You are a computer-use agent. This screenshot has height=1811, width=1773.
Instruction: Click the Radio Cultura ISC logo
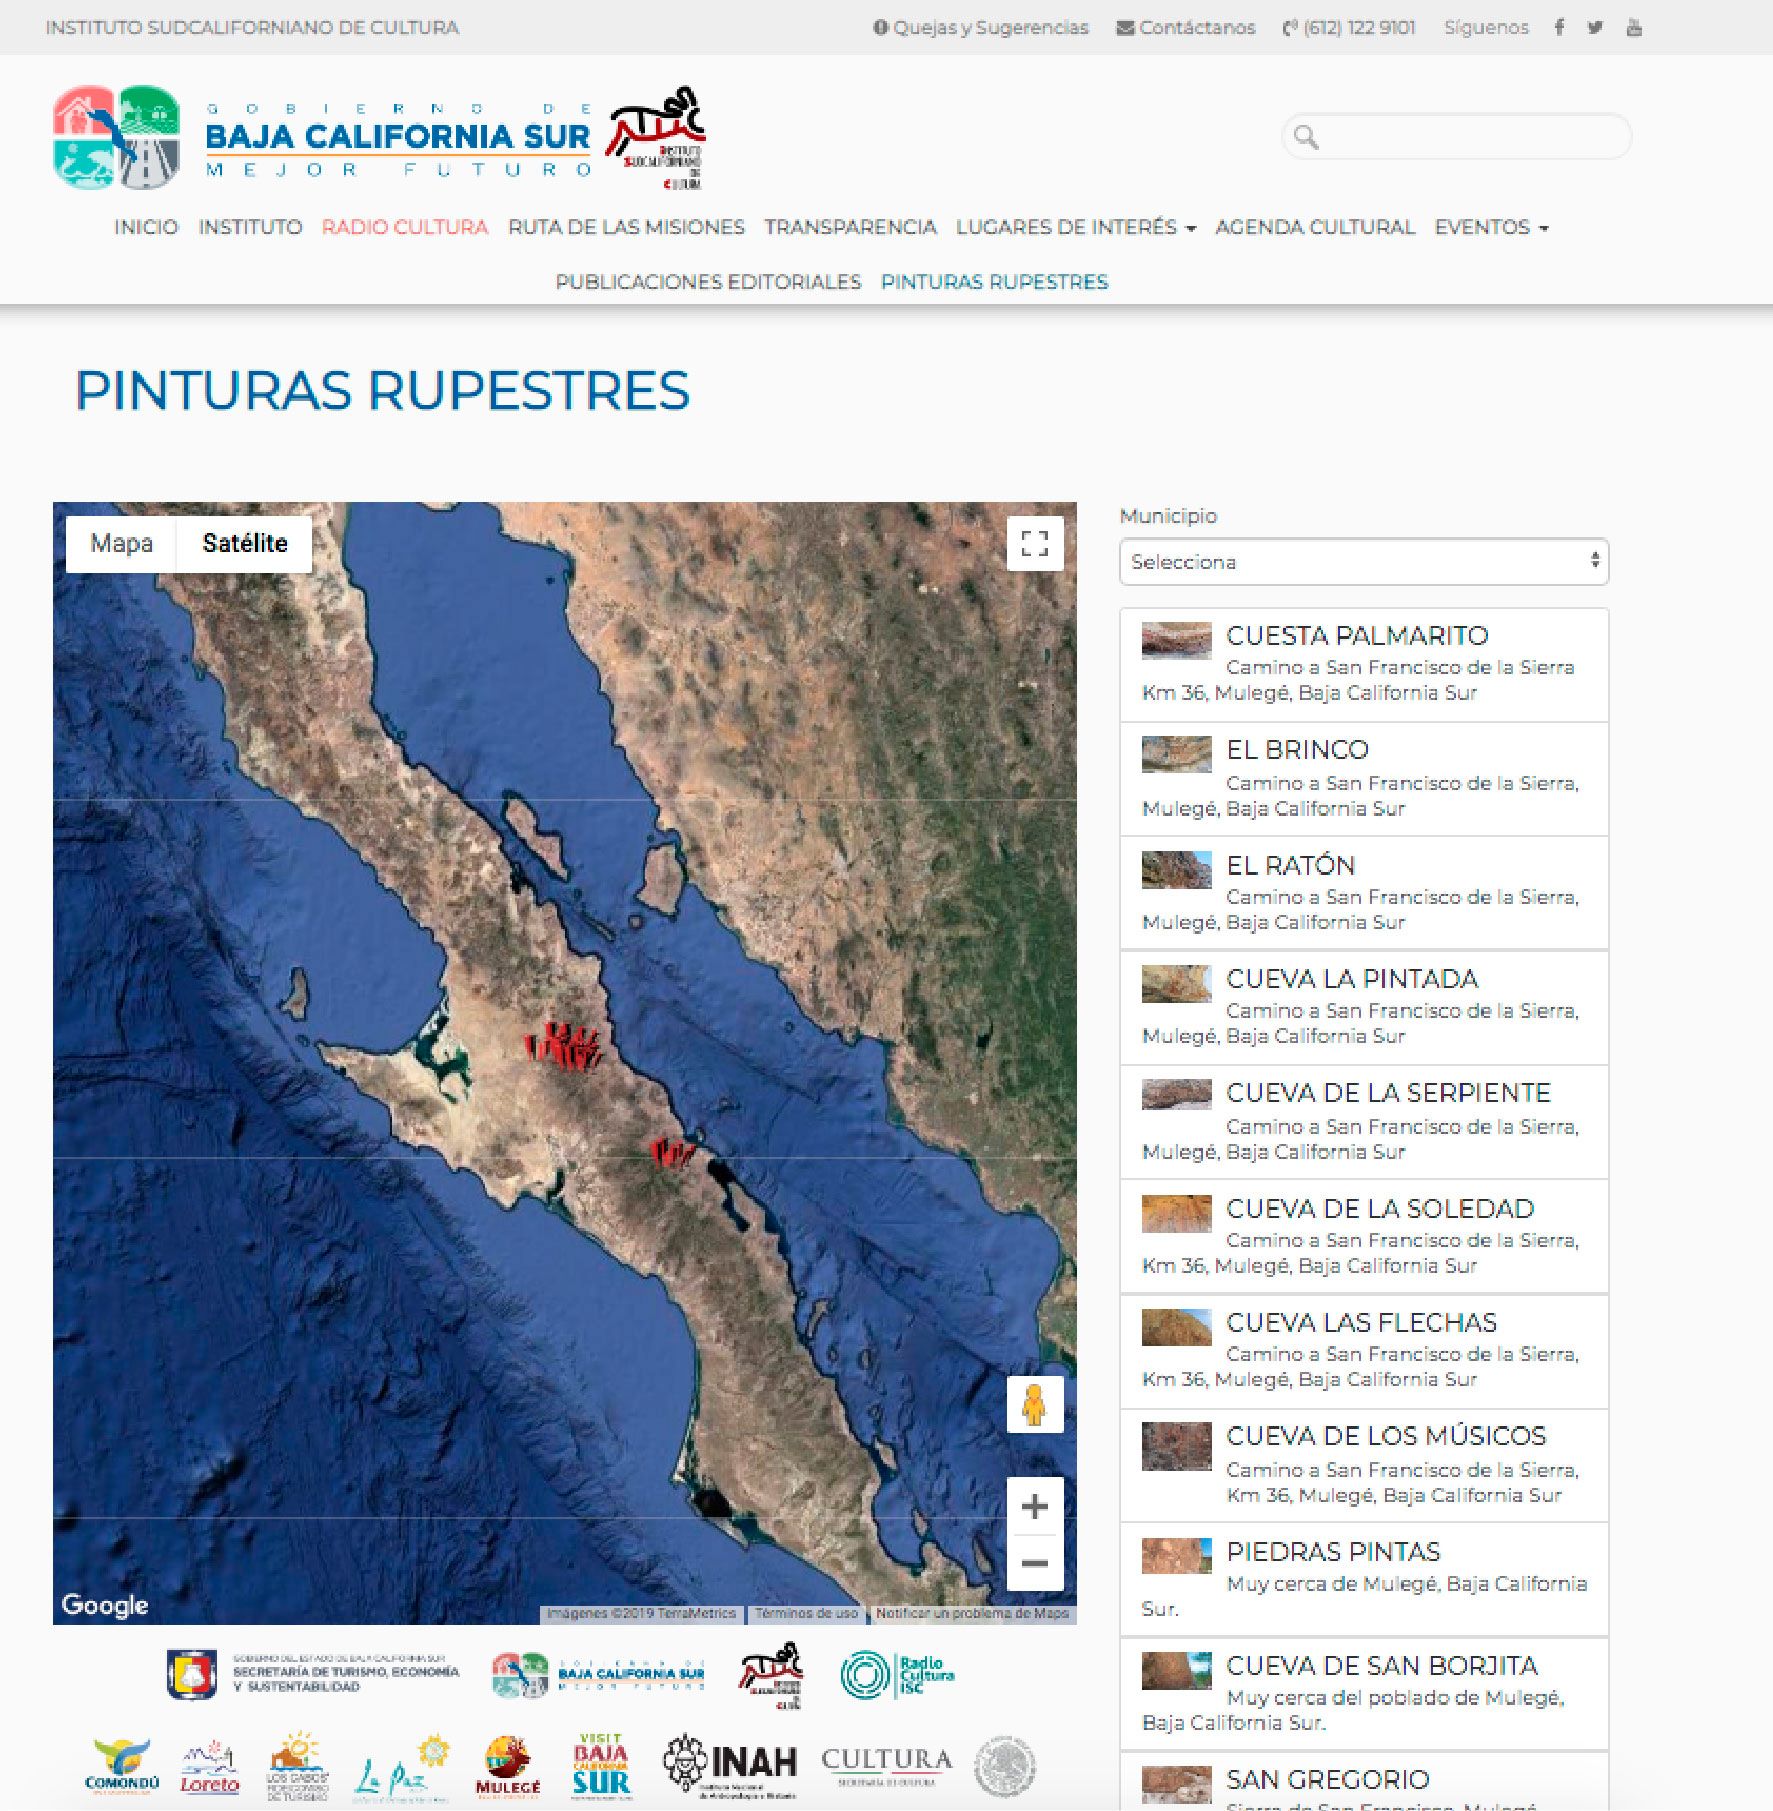point(897,1674)
